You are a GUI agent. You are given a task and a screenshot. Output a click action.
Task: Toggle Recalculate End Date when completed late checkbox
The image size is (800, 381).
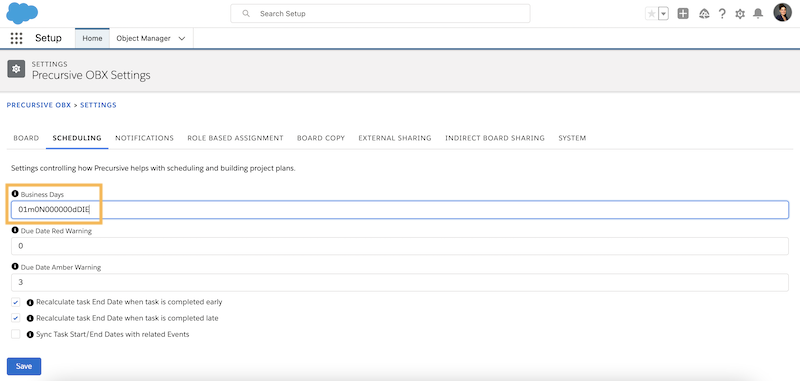tap(16, 318)
